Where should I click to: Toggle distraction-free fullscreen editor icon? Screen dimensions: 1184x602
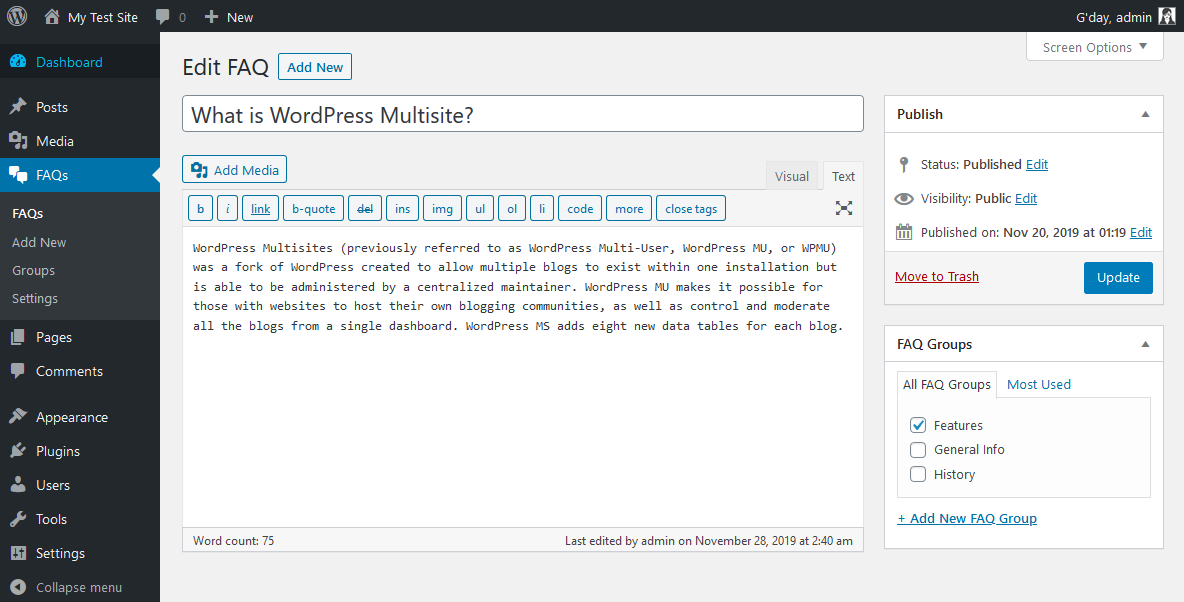pos(844,208)
